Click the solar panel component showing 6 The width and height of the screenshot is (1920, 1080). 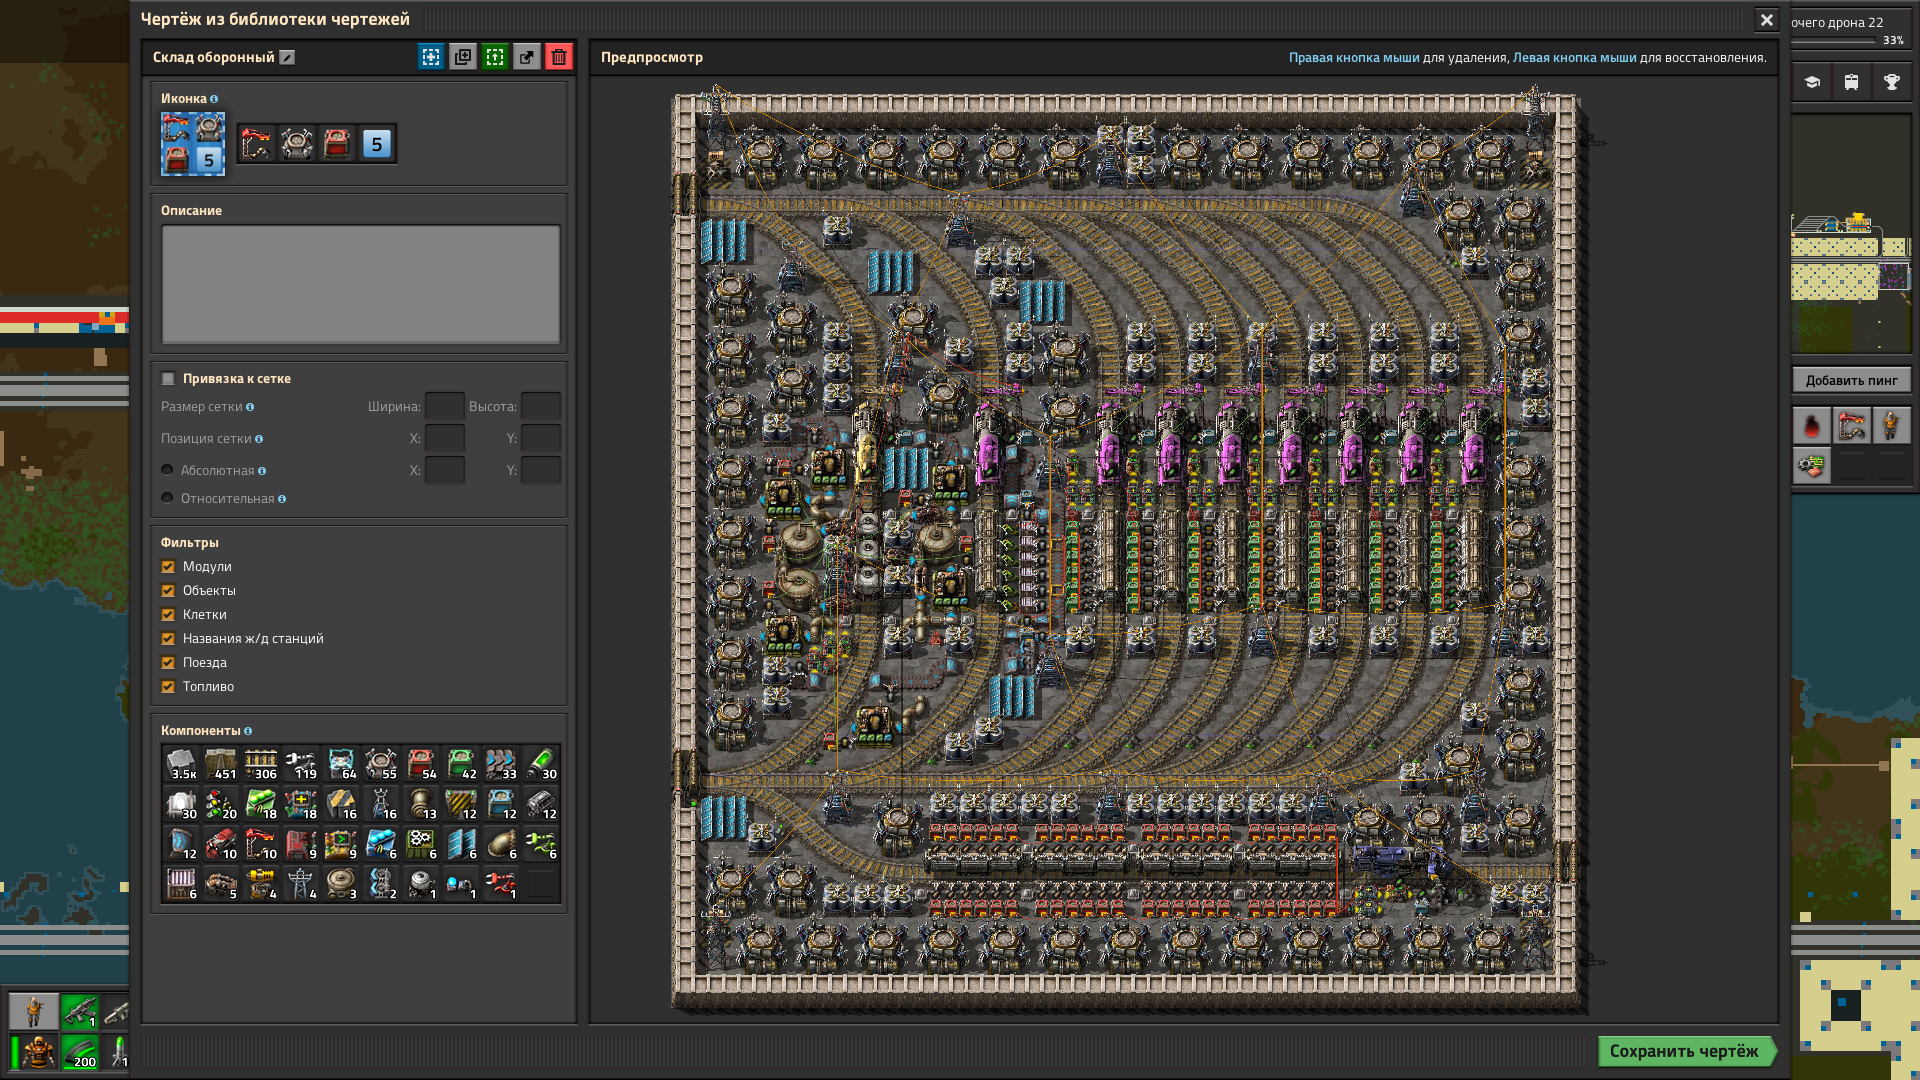(461, 844)
